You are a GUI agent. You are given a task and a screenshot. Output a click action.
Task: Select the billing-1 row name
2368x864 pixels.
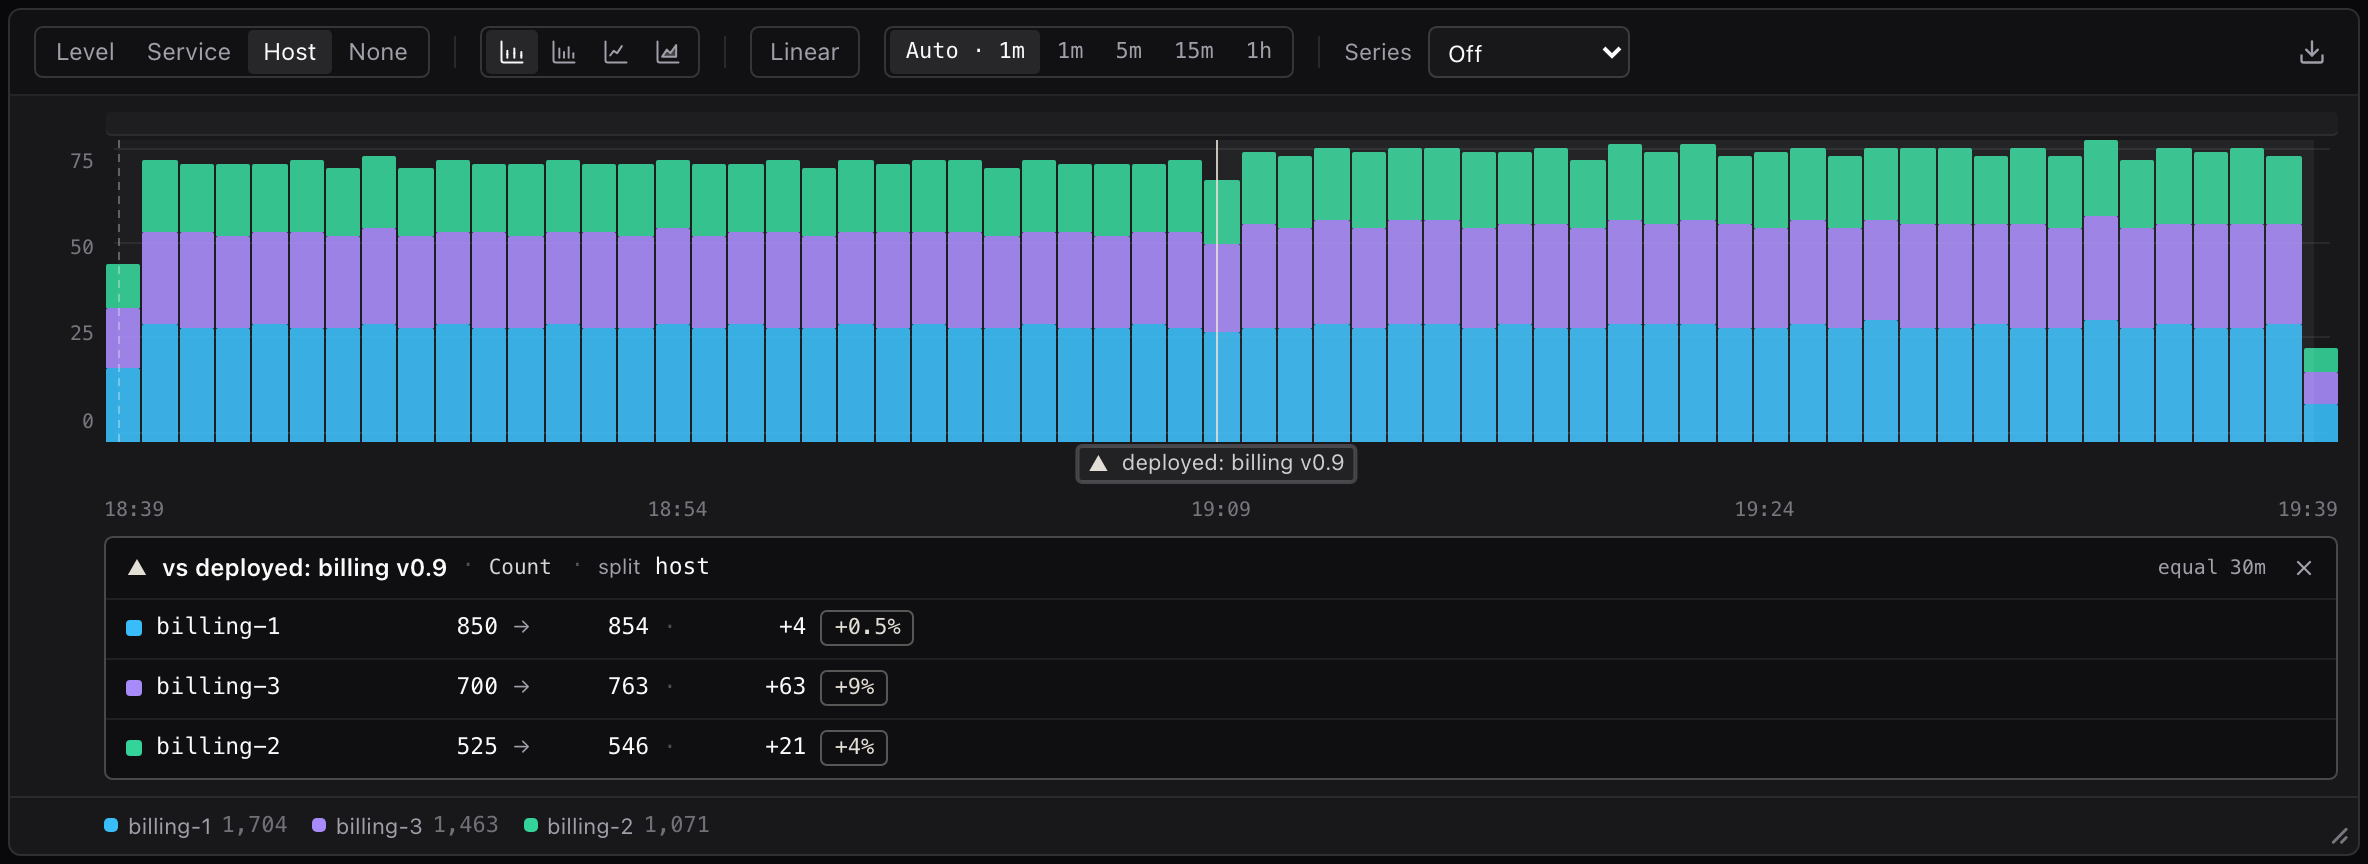[218, 627]
